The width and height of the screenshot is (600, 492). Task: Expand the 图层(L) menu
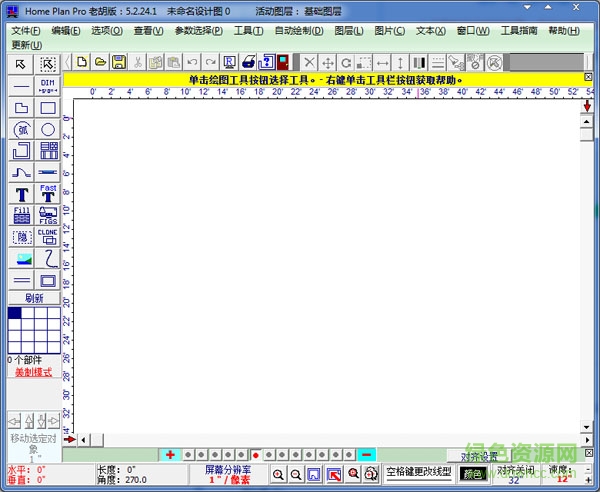coord(350,31)
